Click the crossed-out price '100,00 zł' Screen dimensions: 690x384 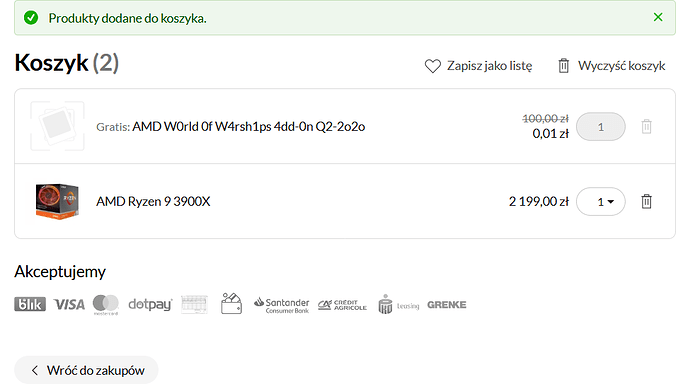(x=545, y=118)
